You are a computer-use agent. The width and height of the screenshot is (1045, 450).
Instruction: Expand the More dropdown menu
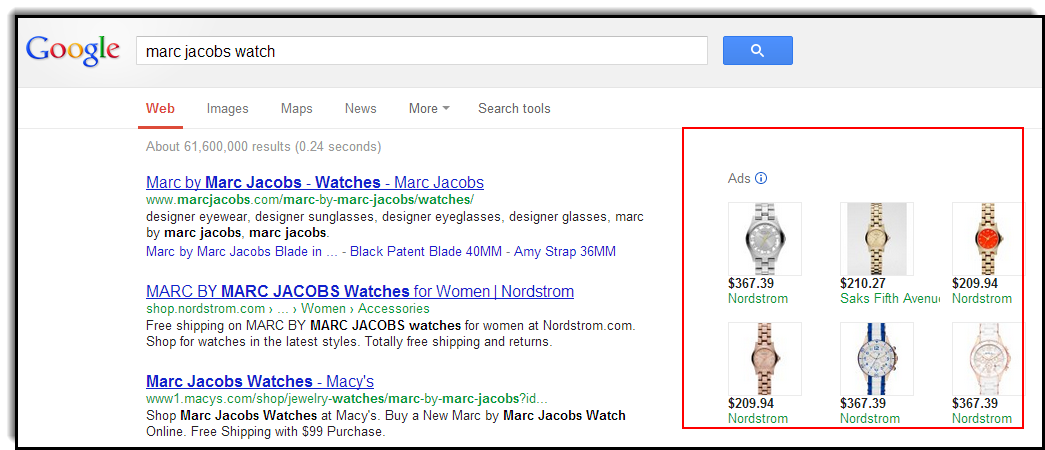[x=429, y=109]
